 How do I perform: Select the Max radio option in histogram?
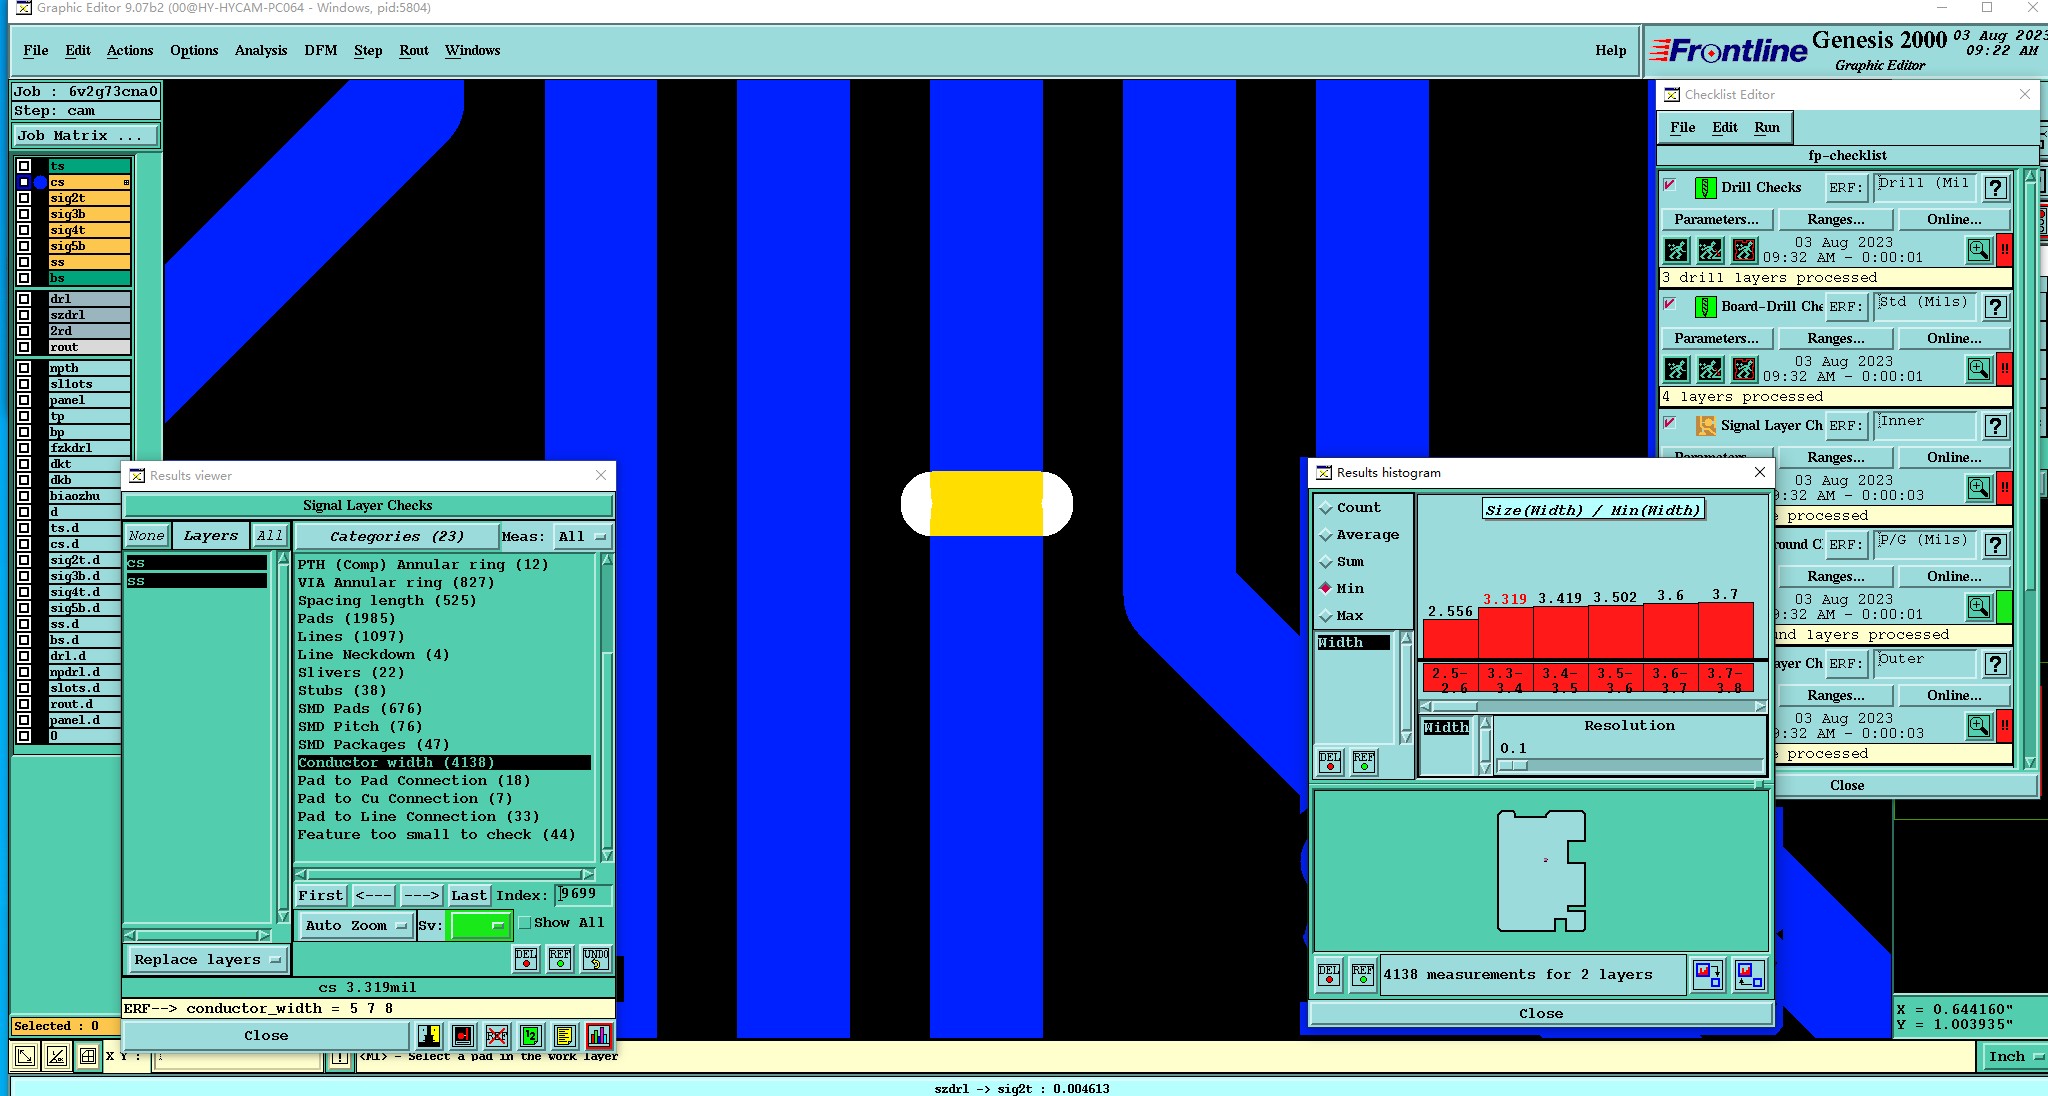tap(1327, 615)
